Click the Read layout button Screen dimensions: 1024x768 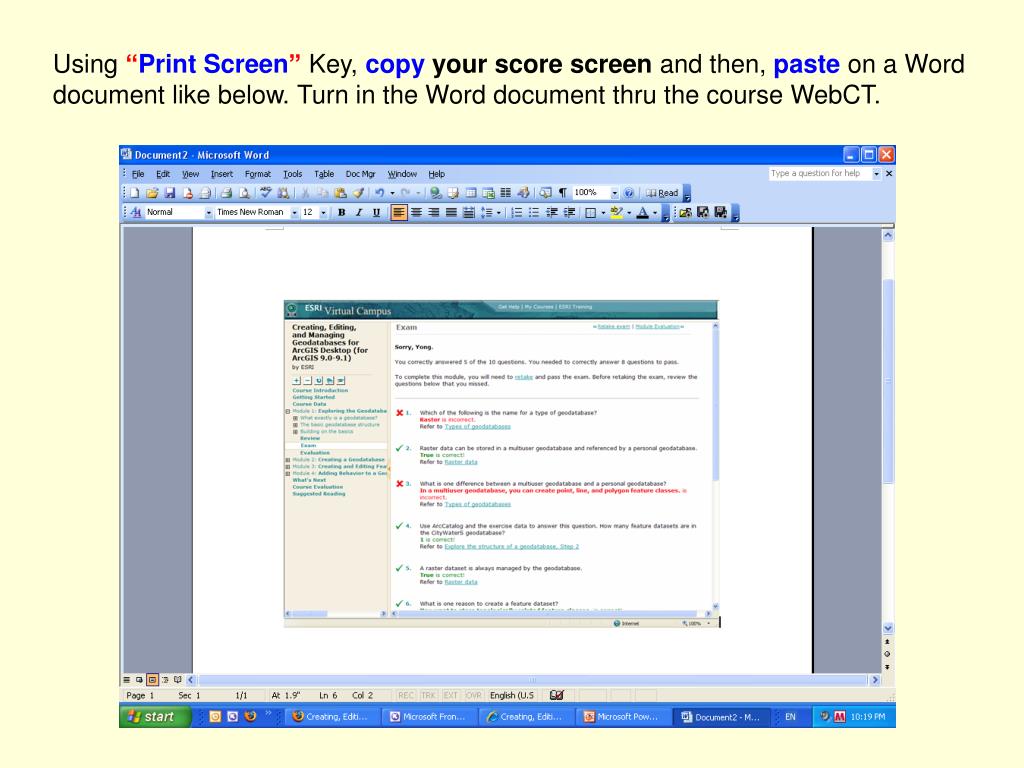pos(662,193)
